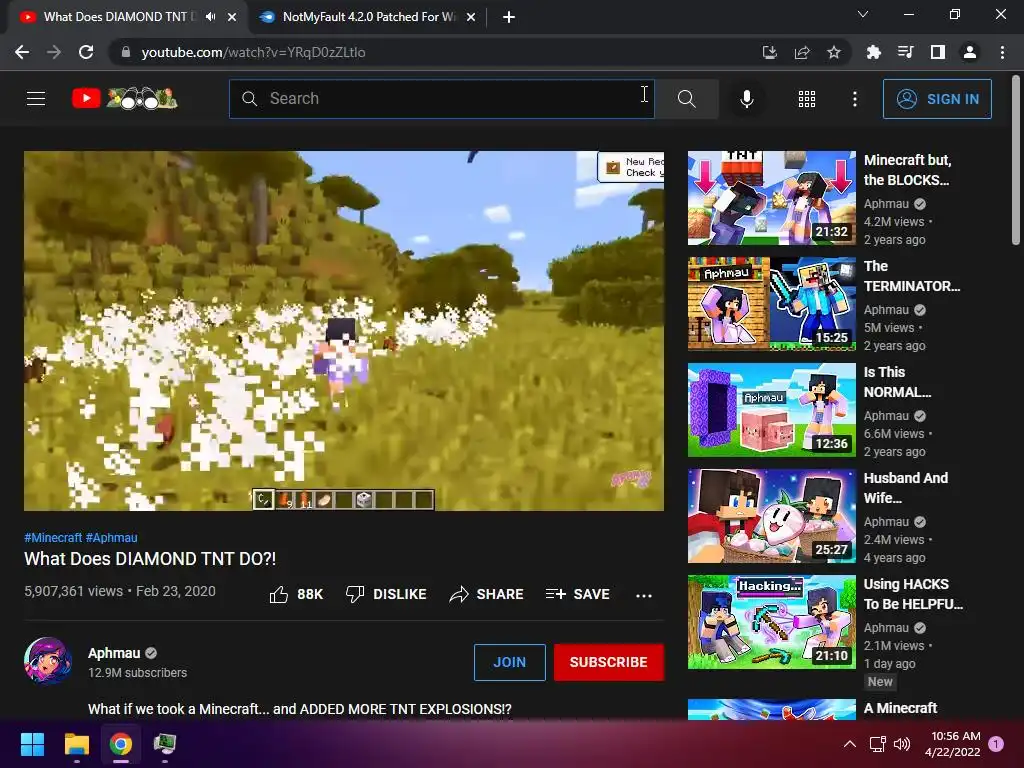Open The TERMINATOR video thumbnail
Screen dimensions: 1024x768
point(771,304)
